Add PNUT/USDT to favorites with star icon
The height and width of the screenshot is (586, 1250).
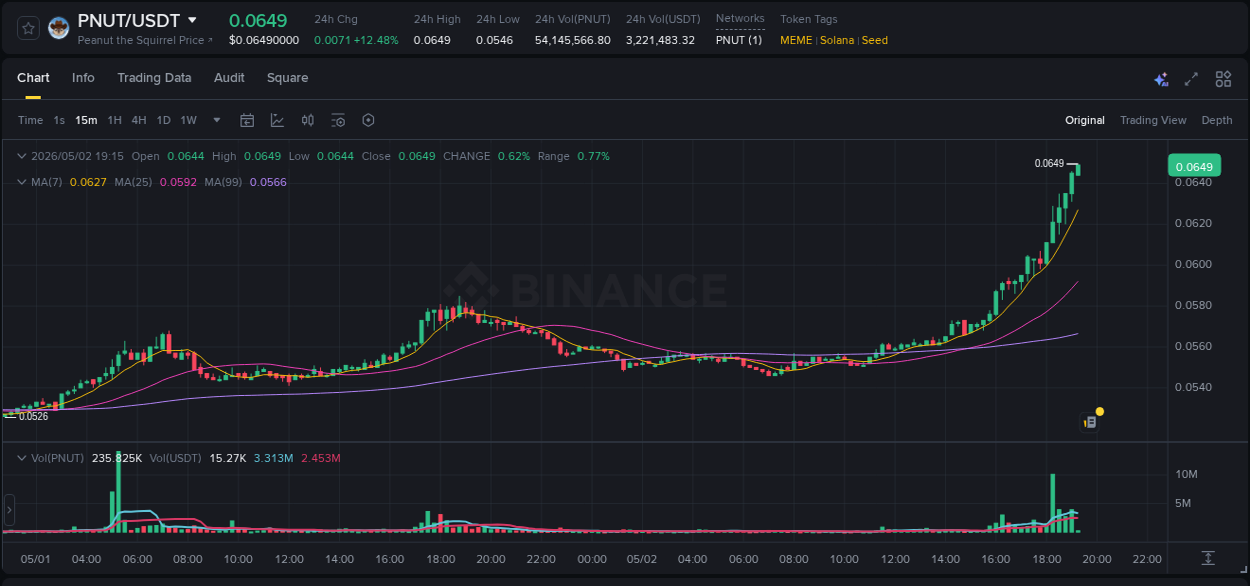coord(29,28)
